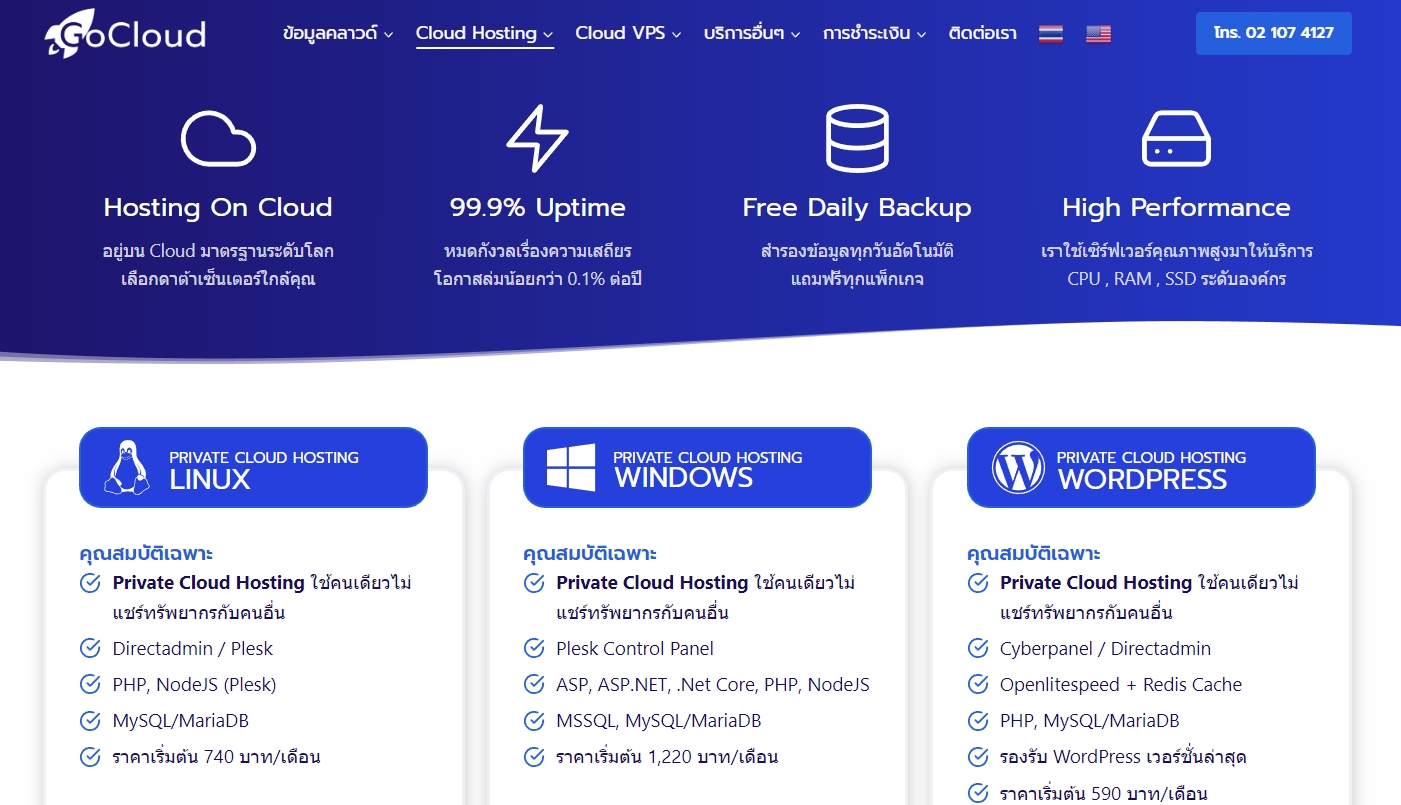This screenshot has height=805, width=1401.
Task: Select the WordPress logo icon
Action: pyautogui.click(x=1017, y=466)
